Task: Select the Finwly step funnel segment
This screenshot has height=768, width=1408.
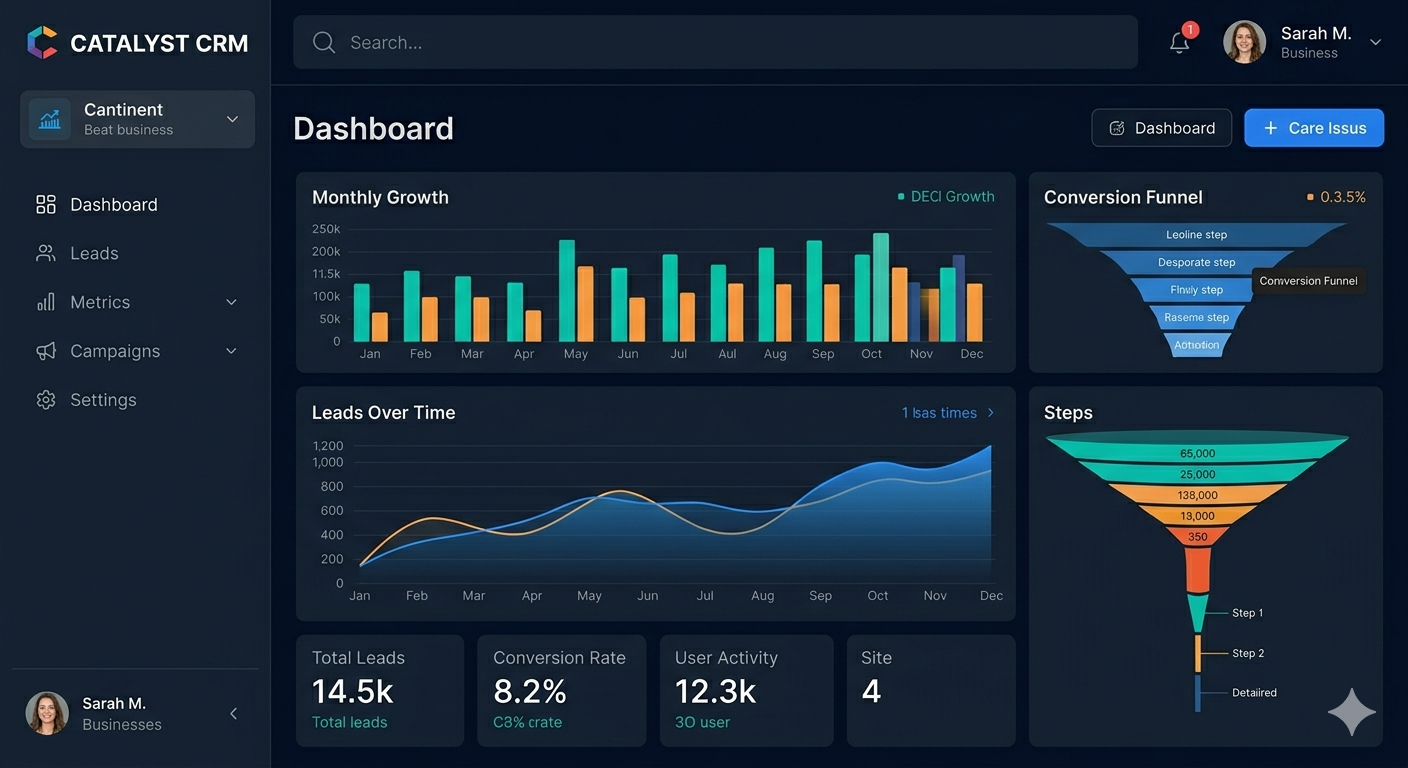Action: point(1196,290)
